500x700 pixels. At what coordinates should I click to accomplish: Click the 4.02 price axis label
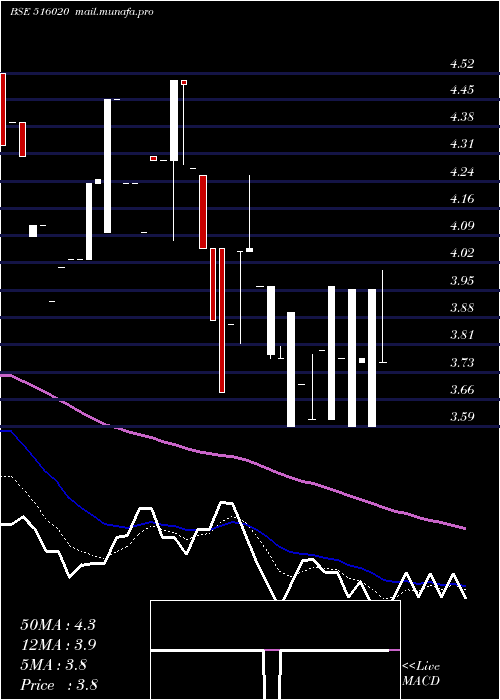pos(462,253)
